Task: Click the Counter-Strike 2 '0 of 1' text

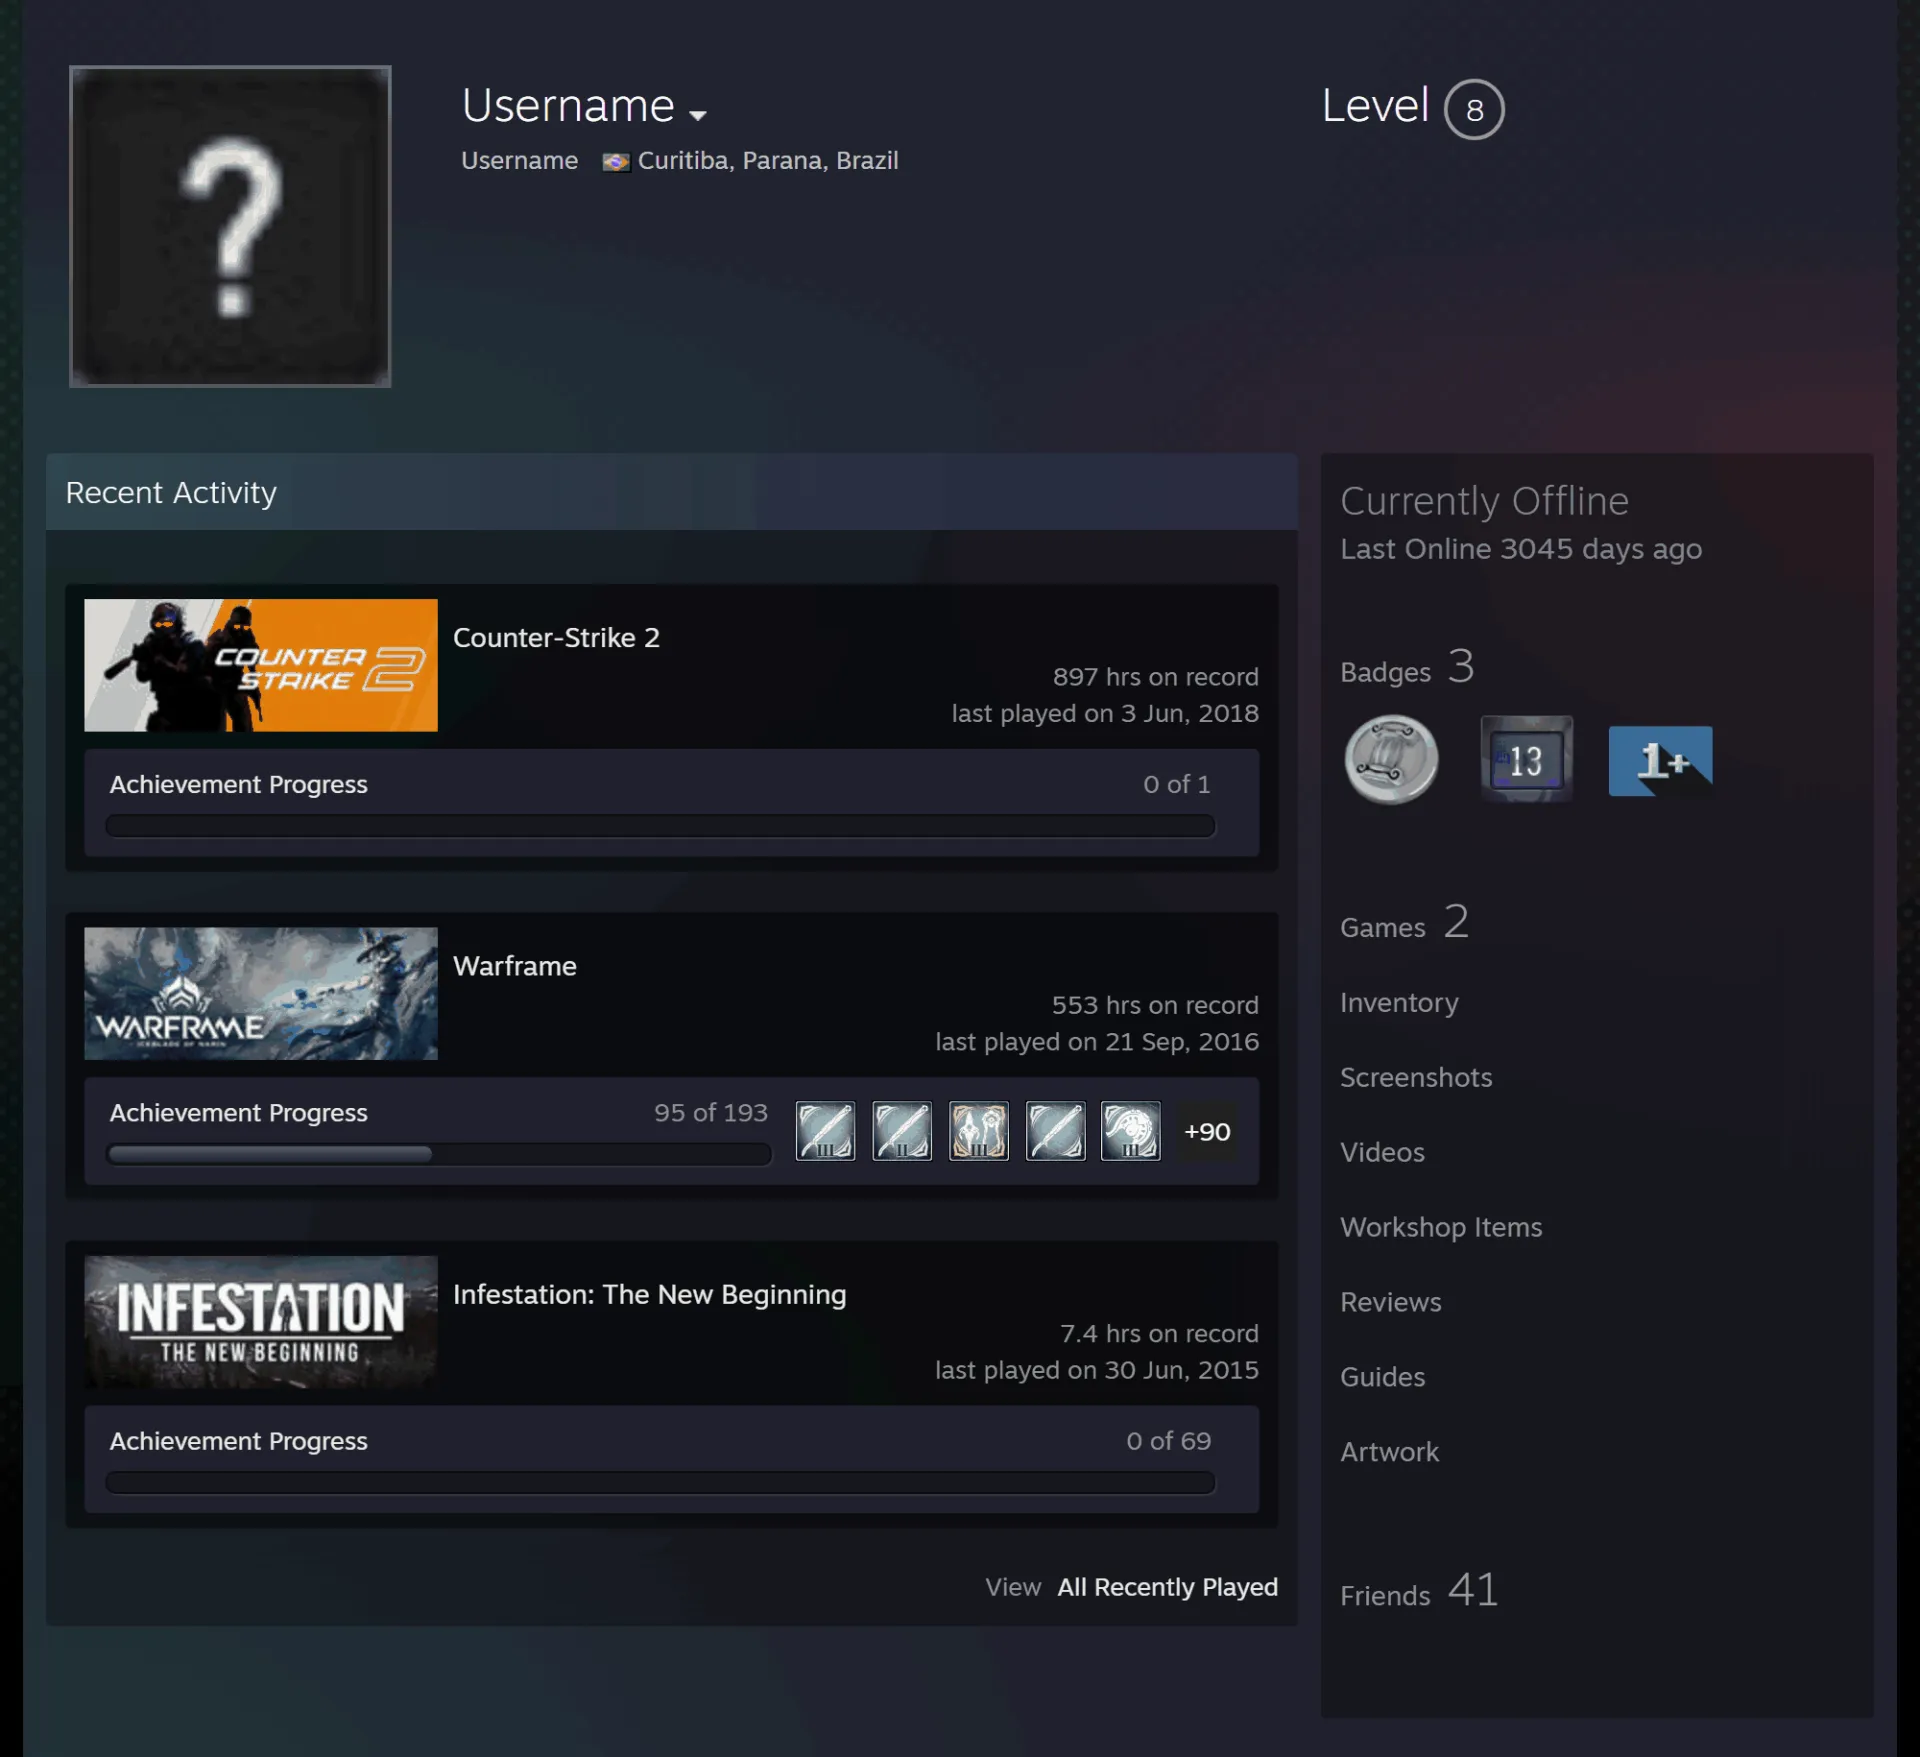Action: [1177, 784]
